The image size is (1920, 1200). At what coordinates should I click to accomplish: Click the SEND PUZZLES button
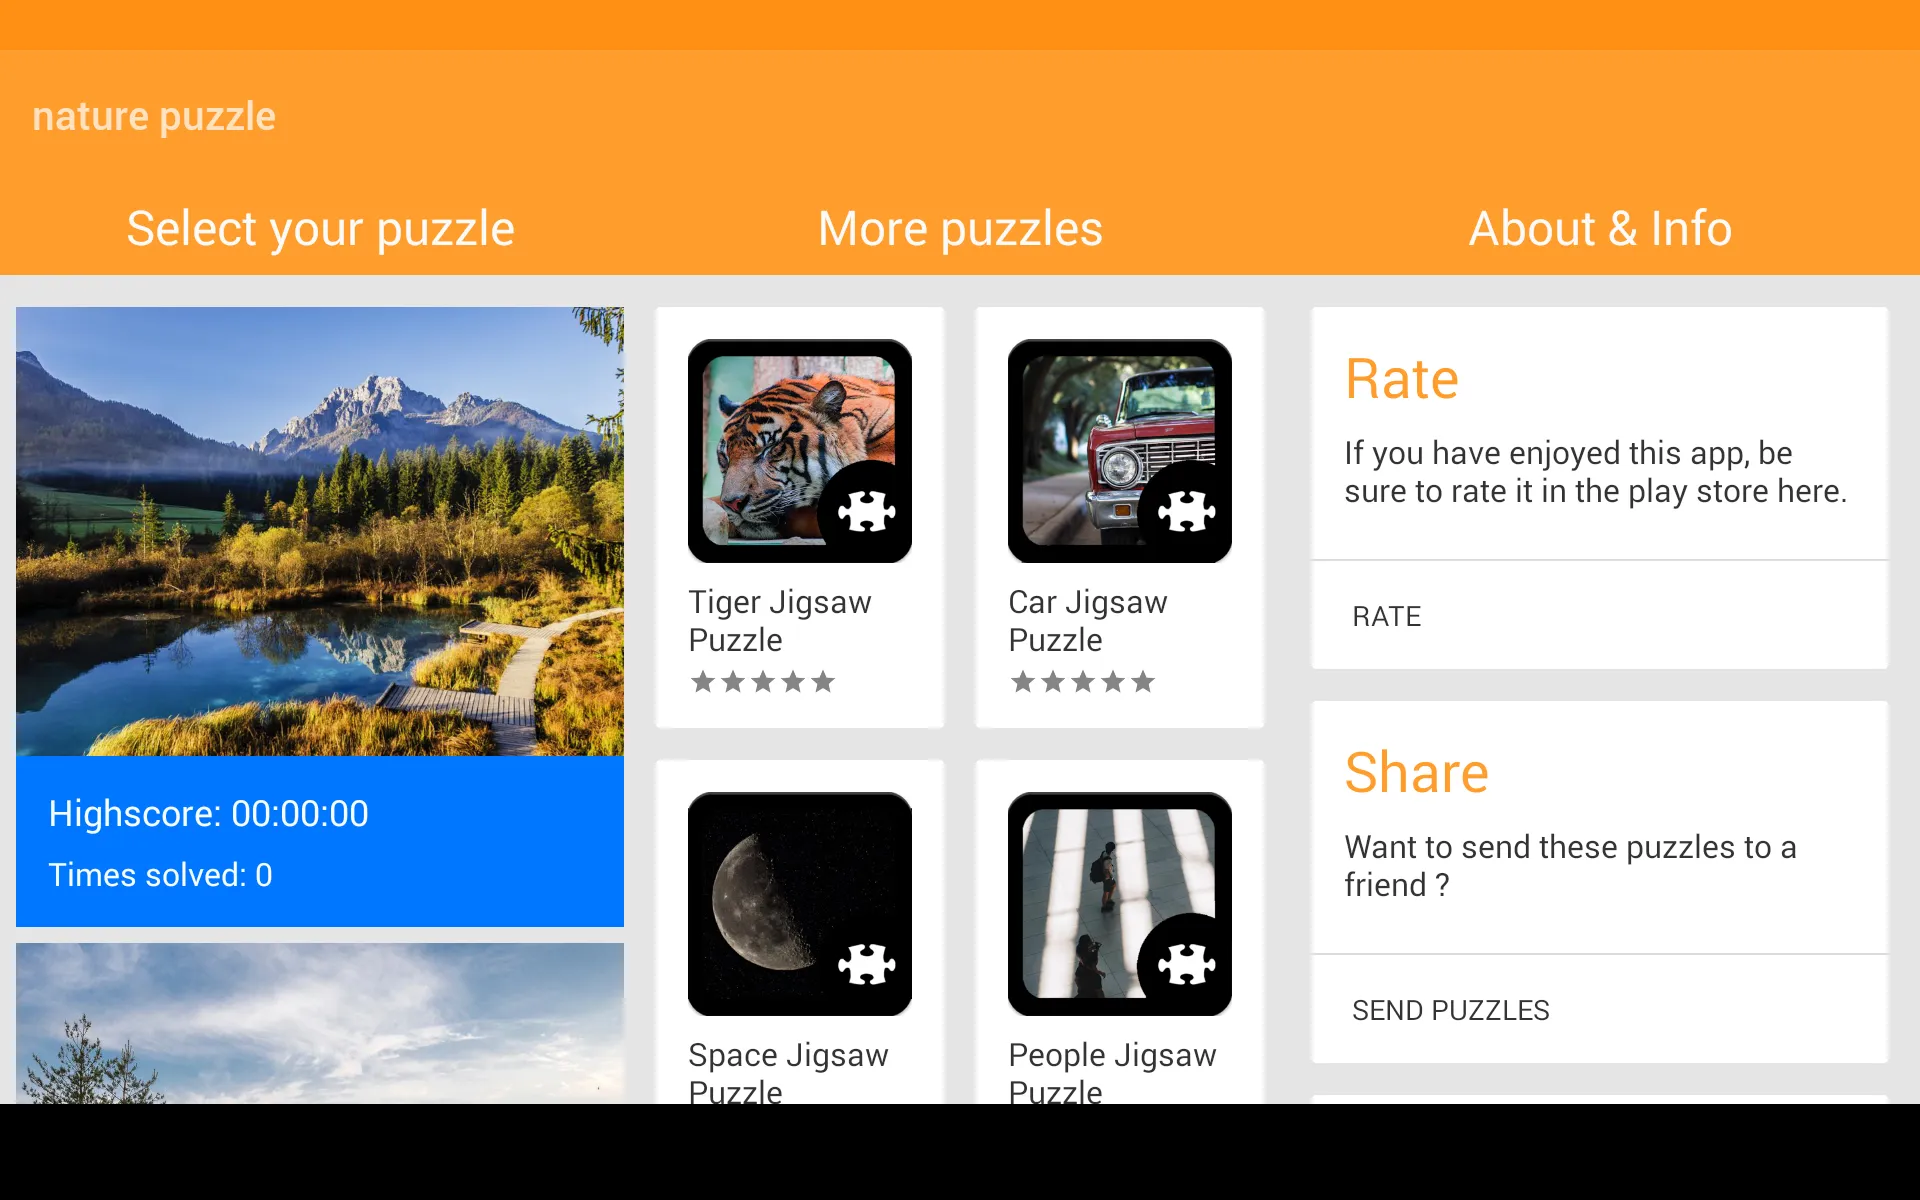click(1449, 1008)
